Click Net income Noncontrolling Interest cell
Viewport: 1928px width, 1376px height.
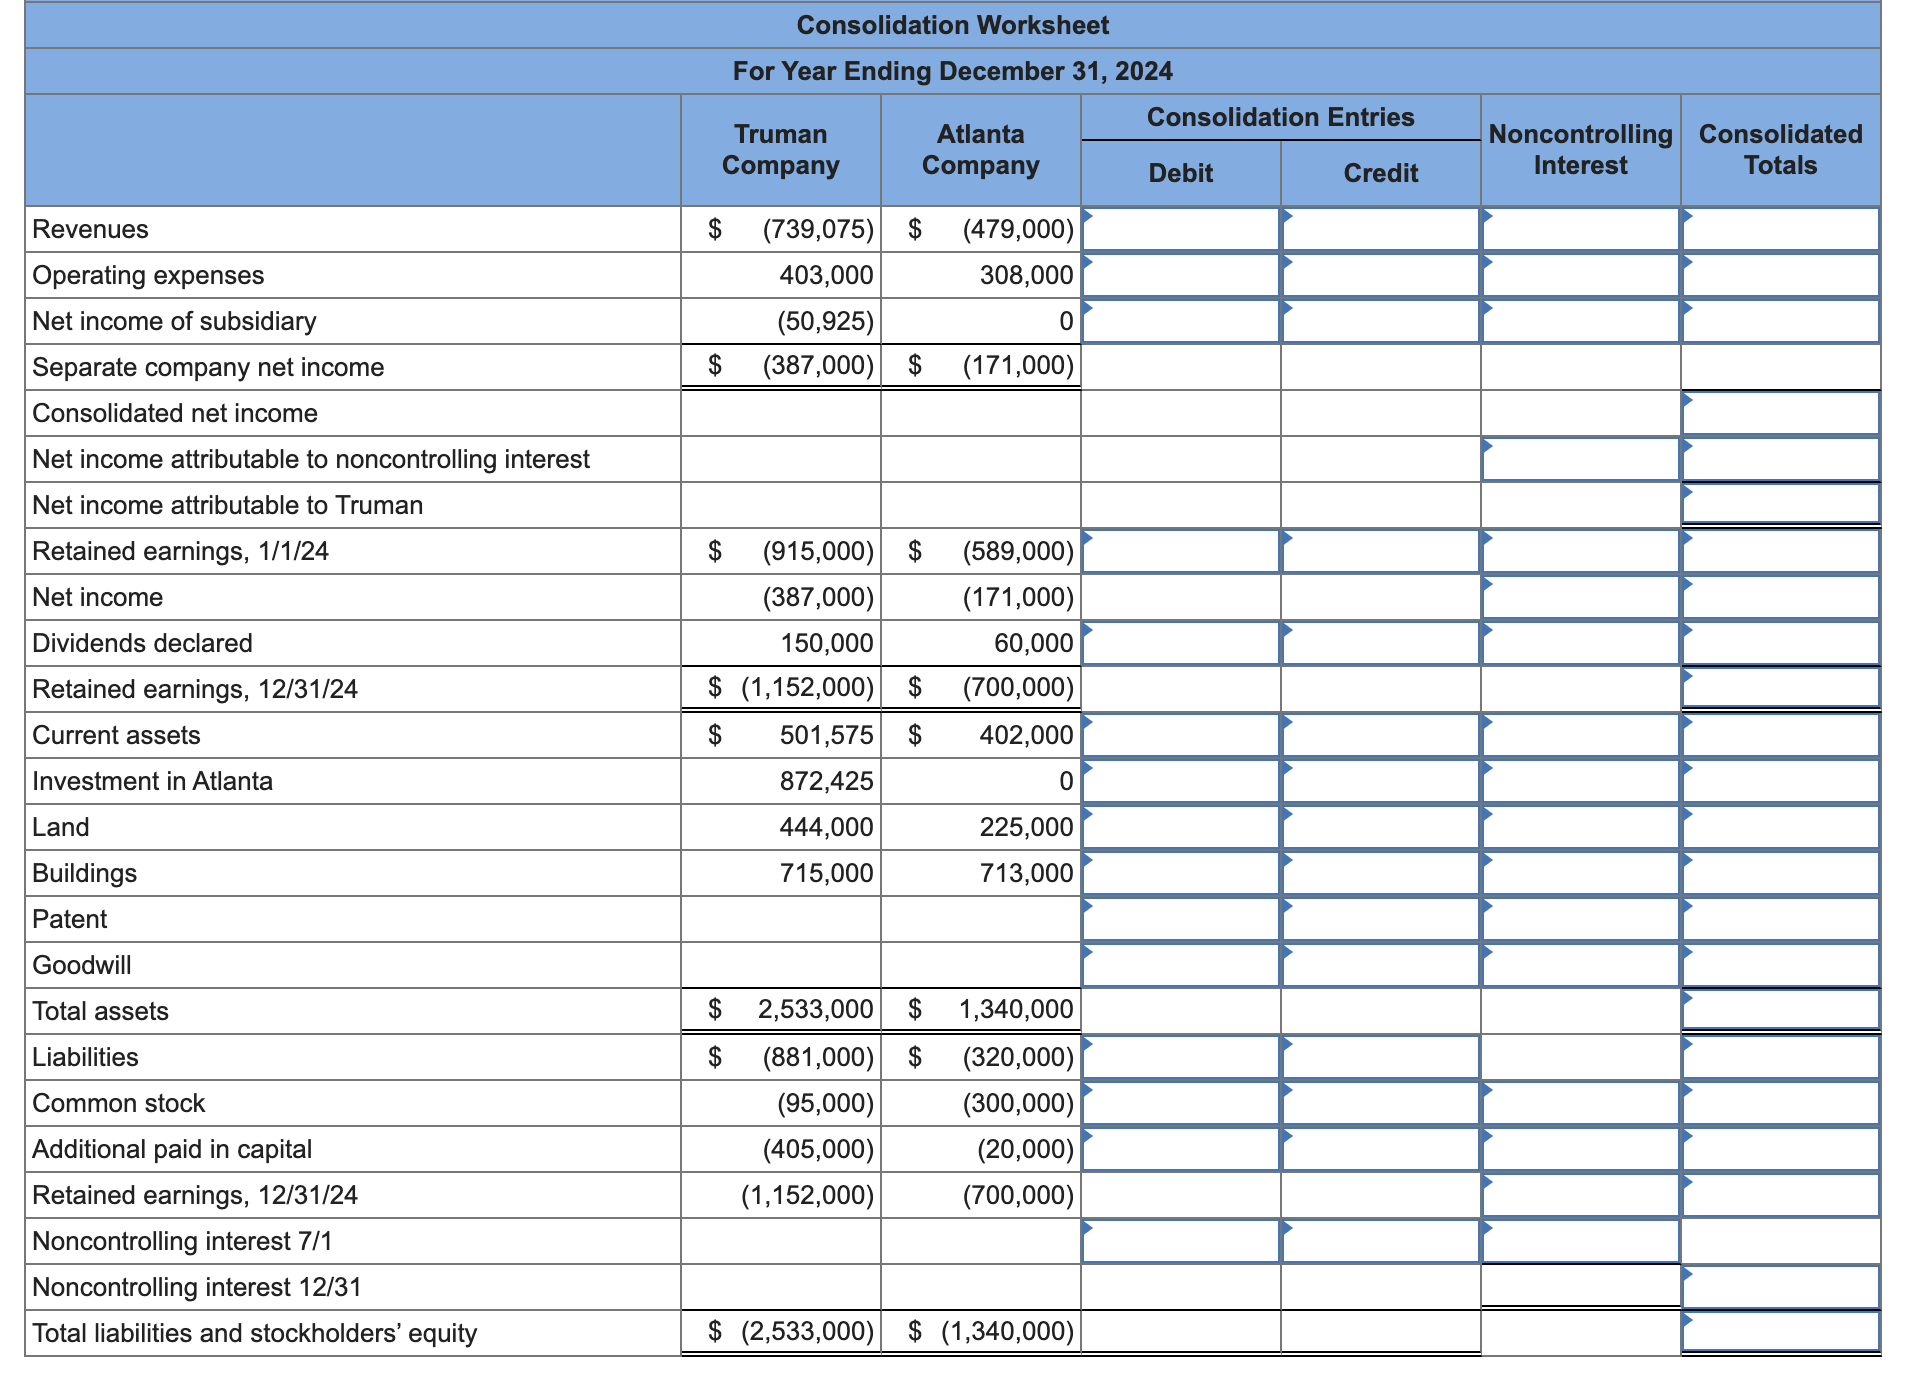(1581, 597)
